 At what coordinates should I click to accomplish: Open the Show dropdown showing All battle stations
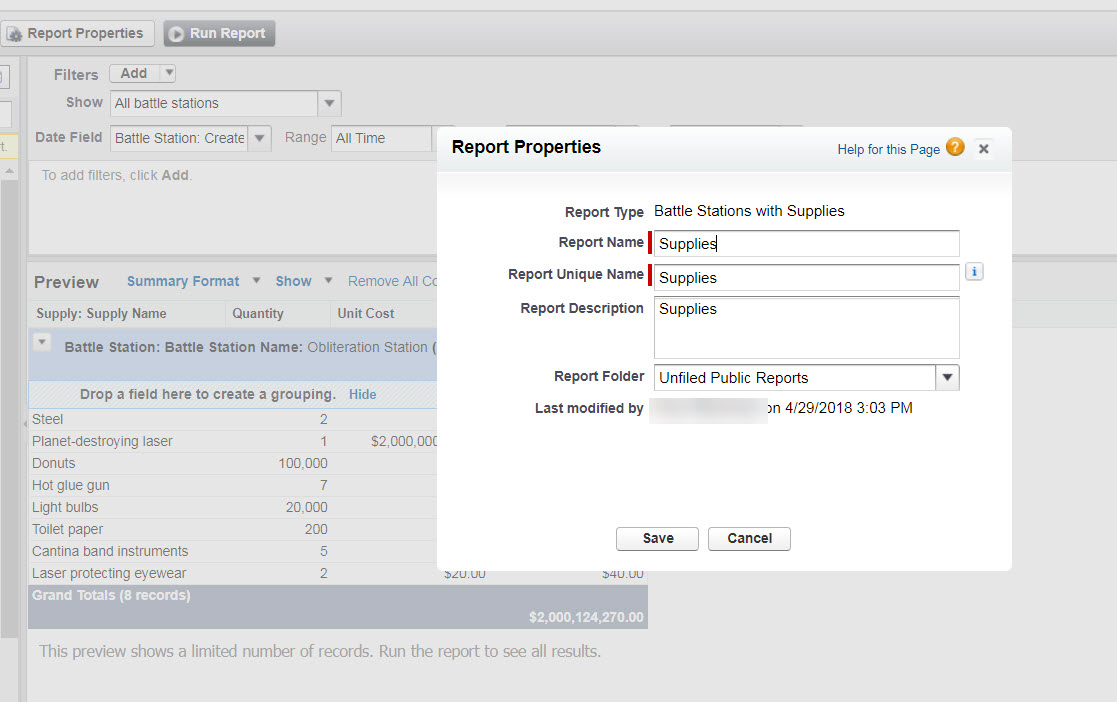coord(329,102)
